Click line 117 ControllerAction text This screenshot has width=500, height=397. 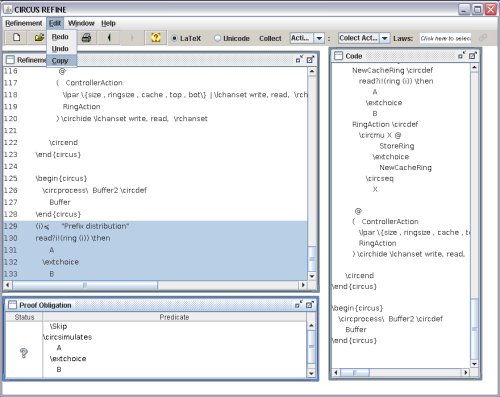[94, 83]
